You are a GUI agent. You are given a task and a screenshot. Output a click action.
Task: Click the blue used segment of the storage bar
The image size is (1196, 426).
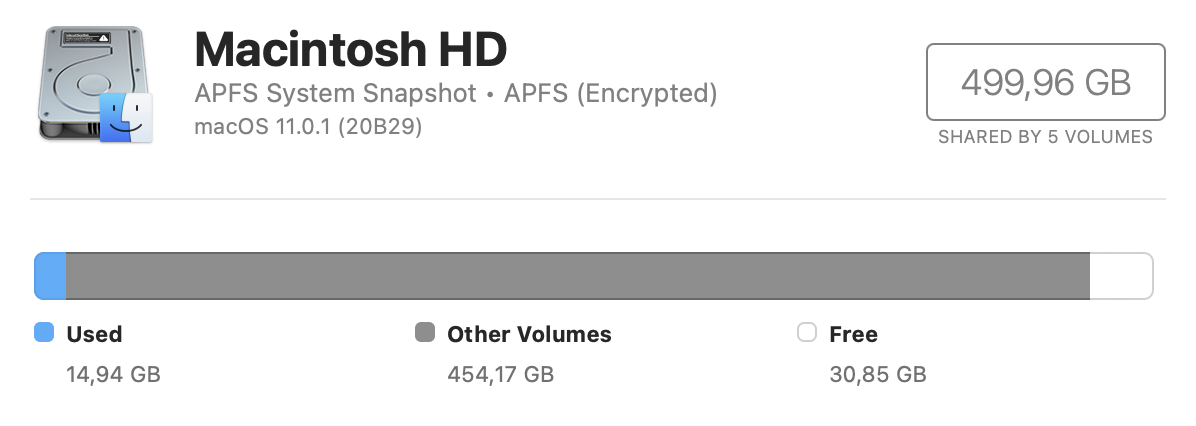pos(50,276)
